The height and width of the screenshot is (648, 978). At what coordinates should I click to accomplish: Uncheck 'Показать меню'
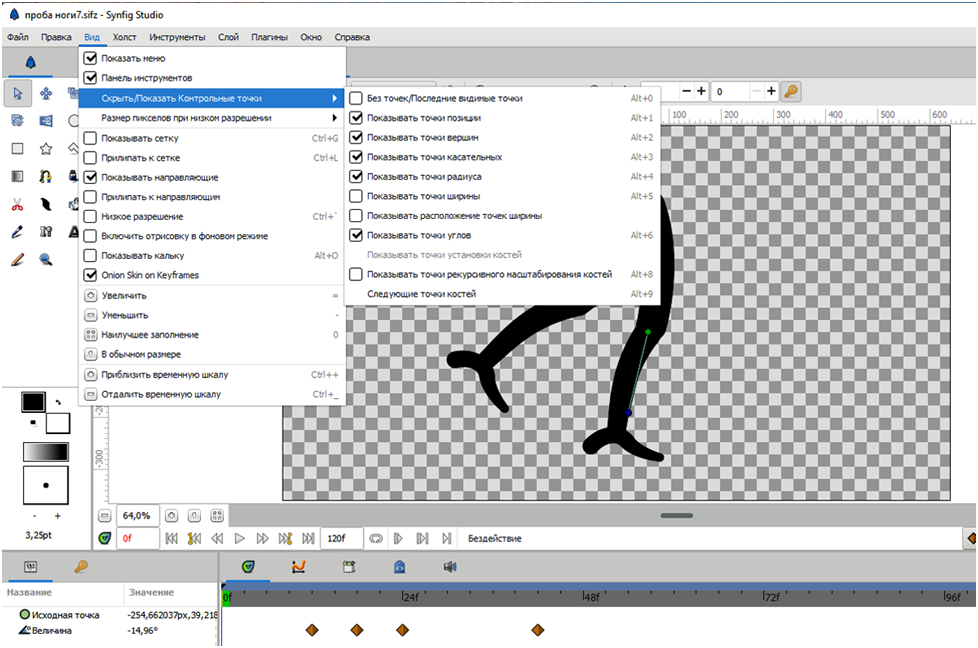tap(90, 59)
